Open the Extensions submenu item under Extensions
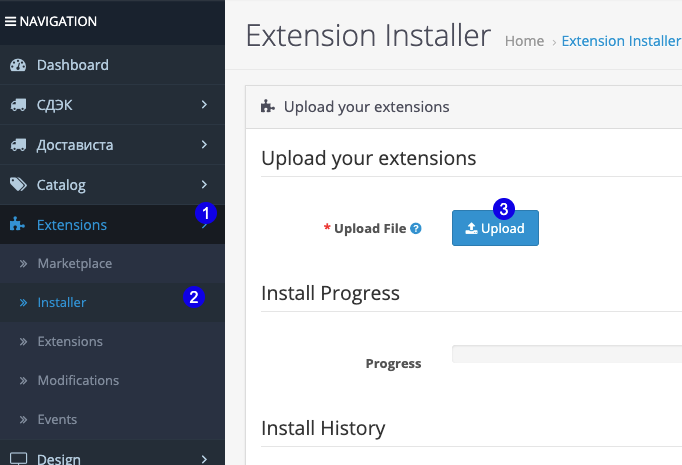 (x=70, y=341)
